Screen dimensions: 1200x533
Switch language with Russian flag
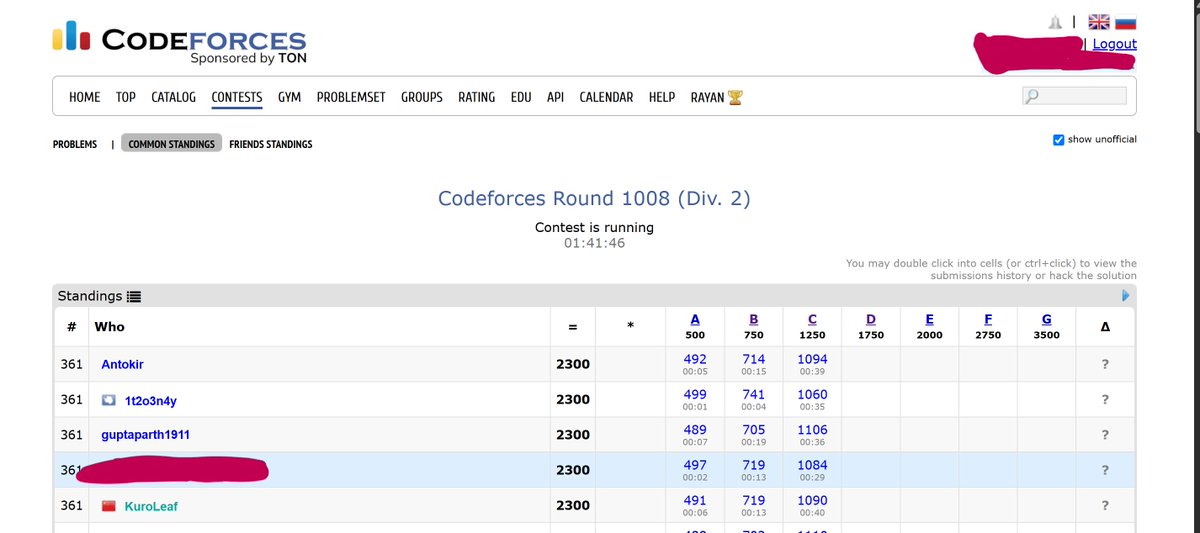coord(1125,22)
